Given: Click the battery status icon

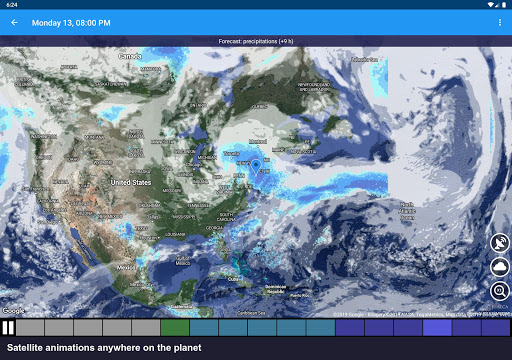Looking at the screenshot, I should pyautogui.click(x=503, y=5).
